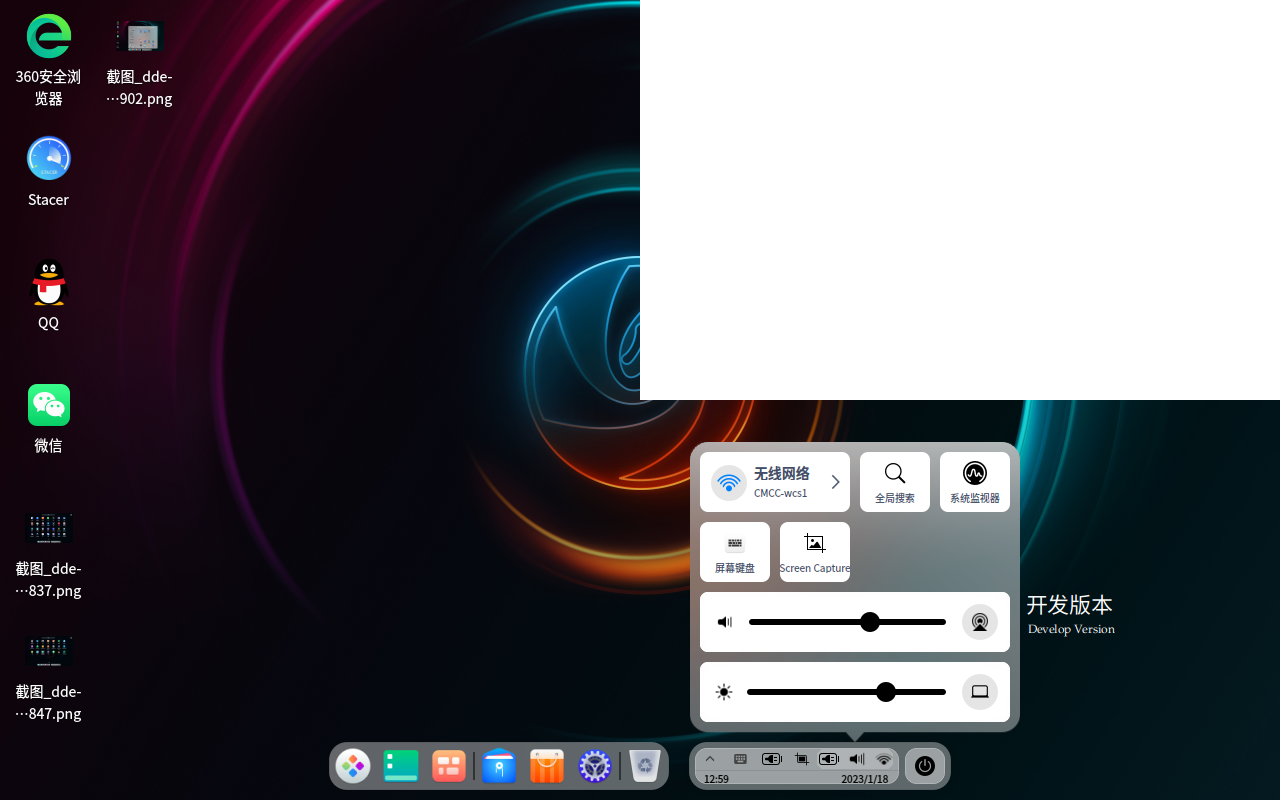
Task: Start the Screen Capture tool
Action: (x=814, y=551)
